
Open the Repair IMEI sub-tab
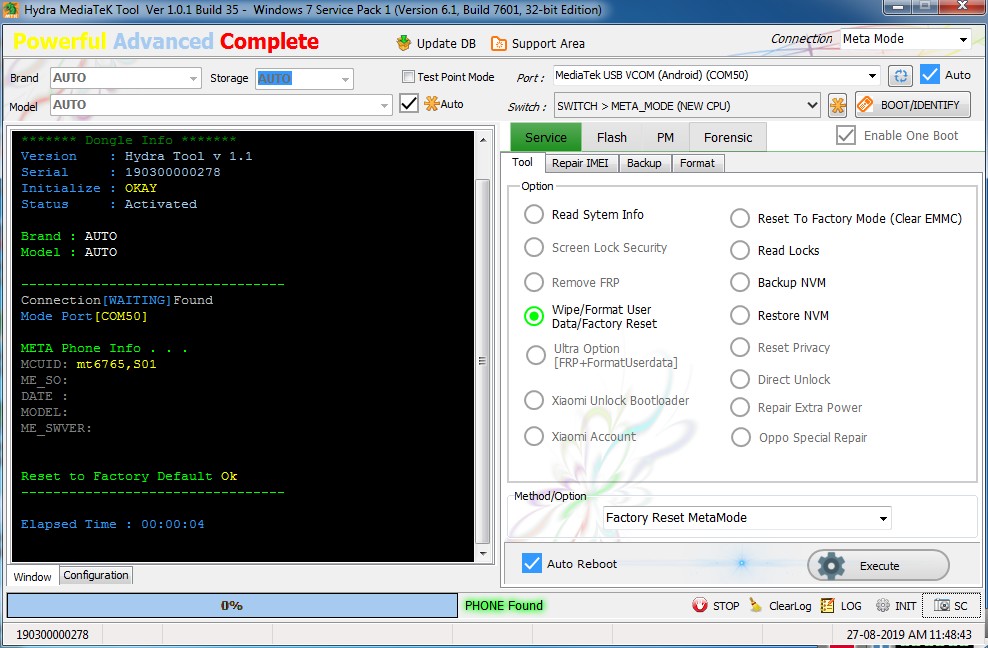coord(580,163)
